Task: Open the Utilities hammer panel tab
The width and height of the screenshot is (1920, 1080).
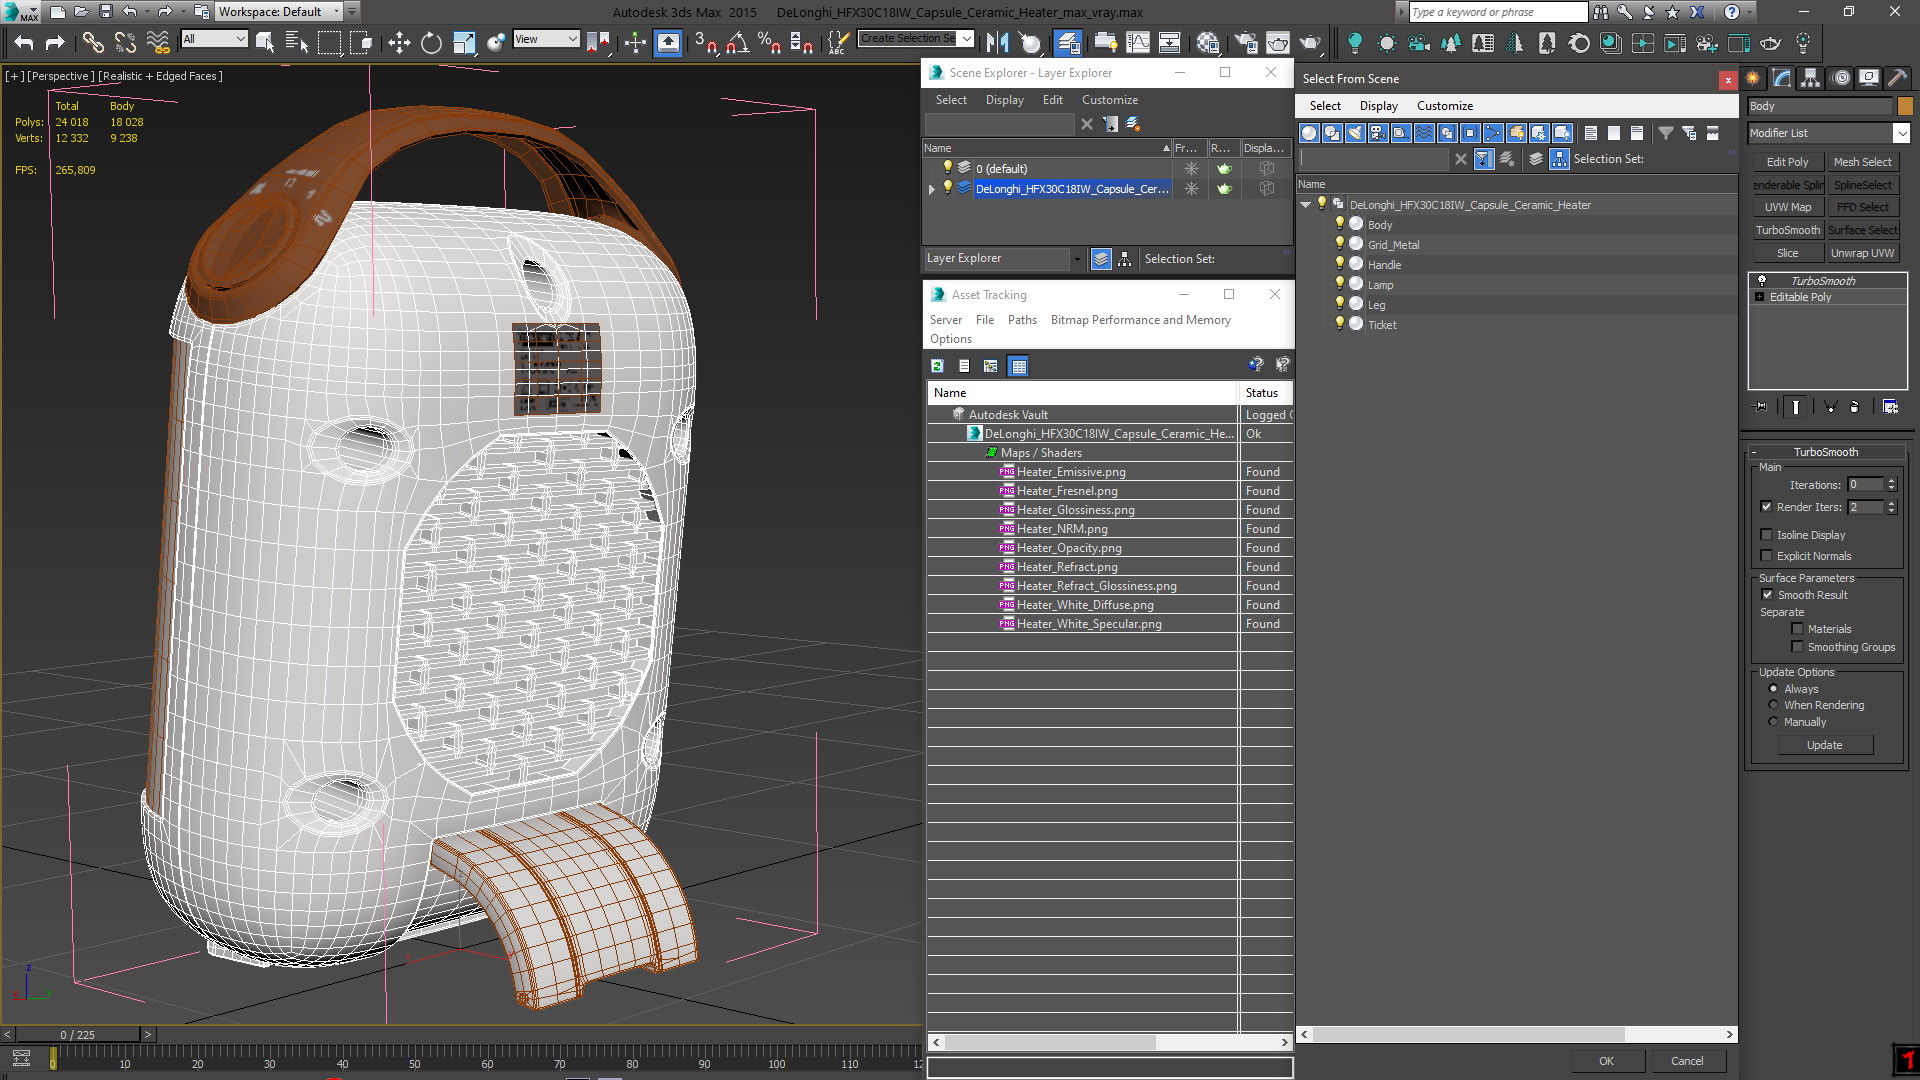Action: (1897, 78)
